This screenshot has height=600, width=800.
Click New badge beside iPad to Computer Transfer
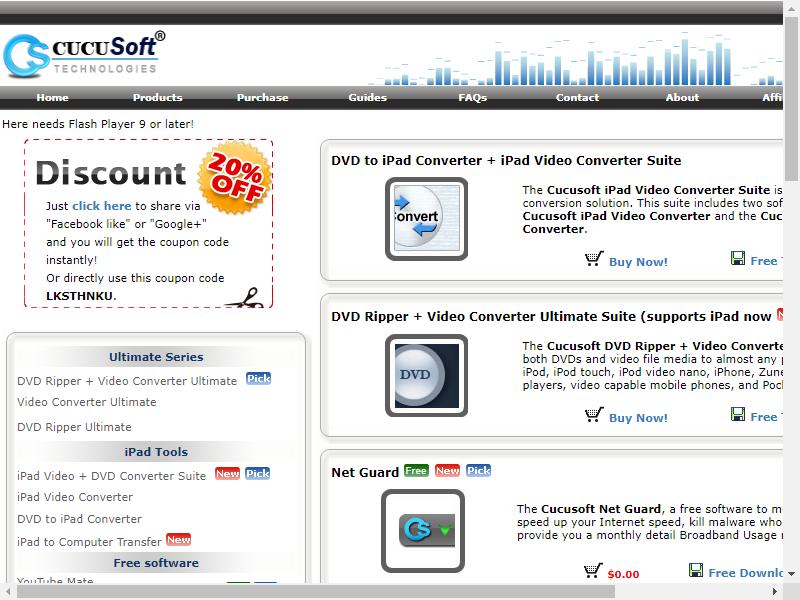179,539
